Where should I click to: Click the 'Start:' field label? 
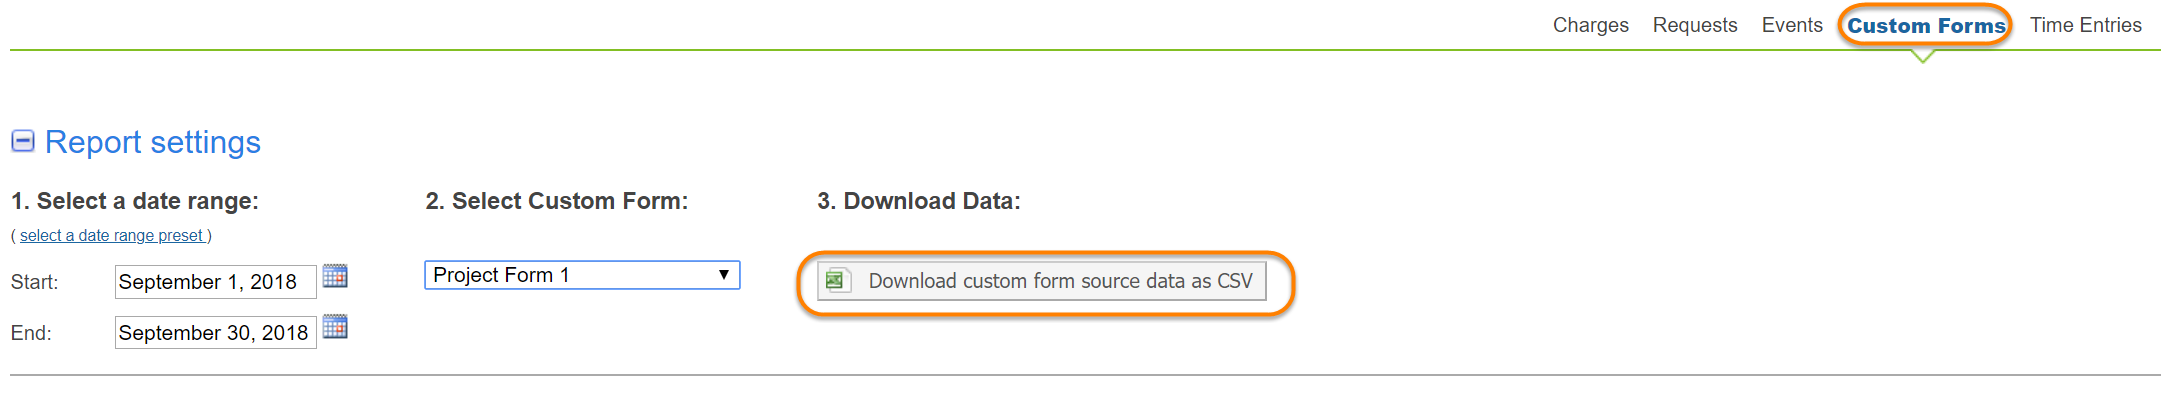(35, 283)
